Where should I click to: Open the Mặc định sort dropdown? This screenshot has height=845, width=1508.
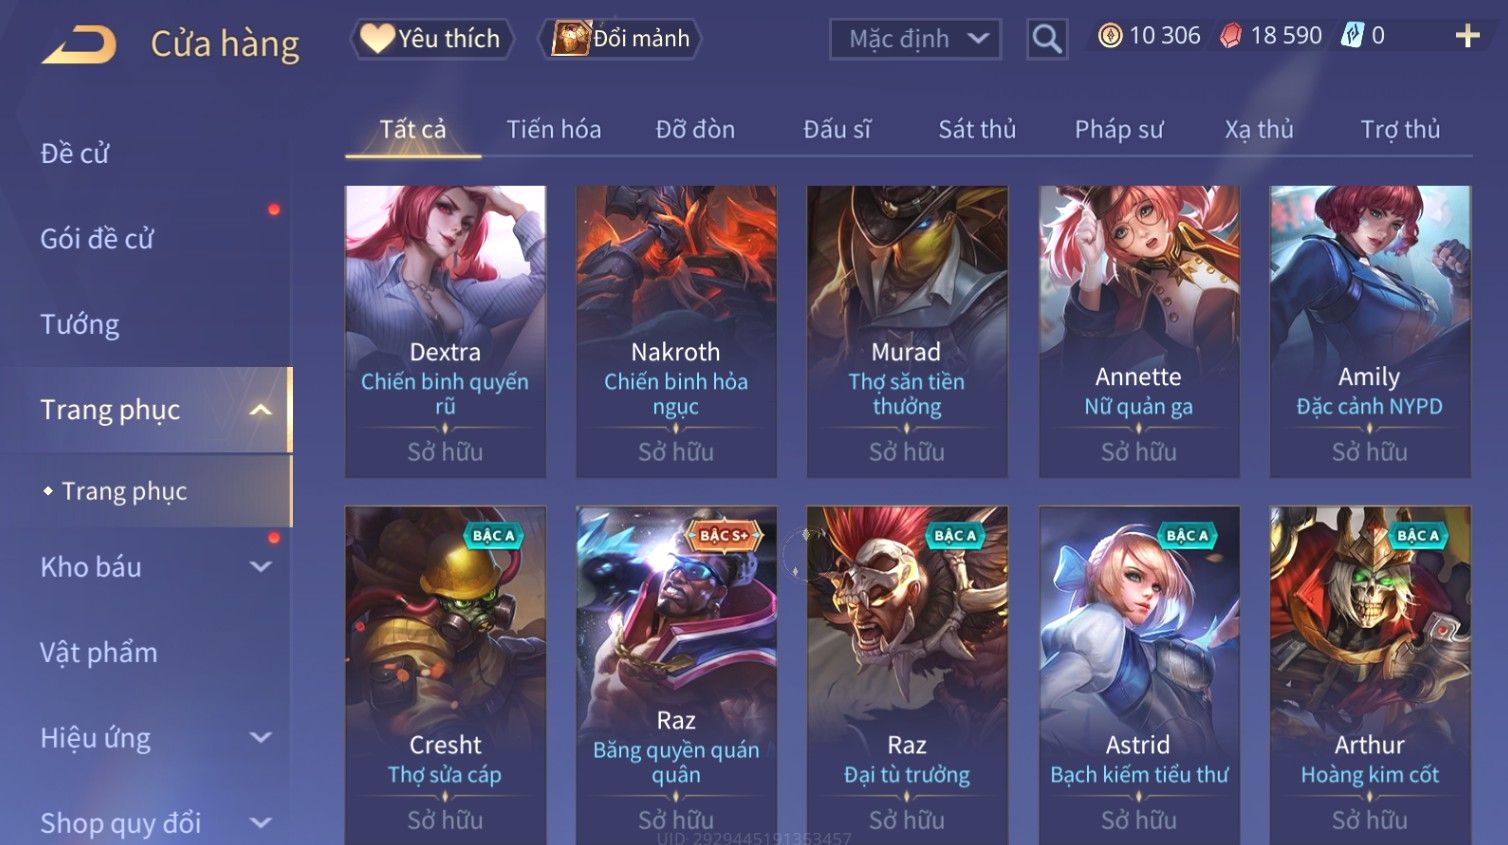click(x=915, y=39)
